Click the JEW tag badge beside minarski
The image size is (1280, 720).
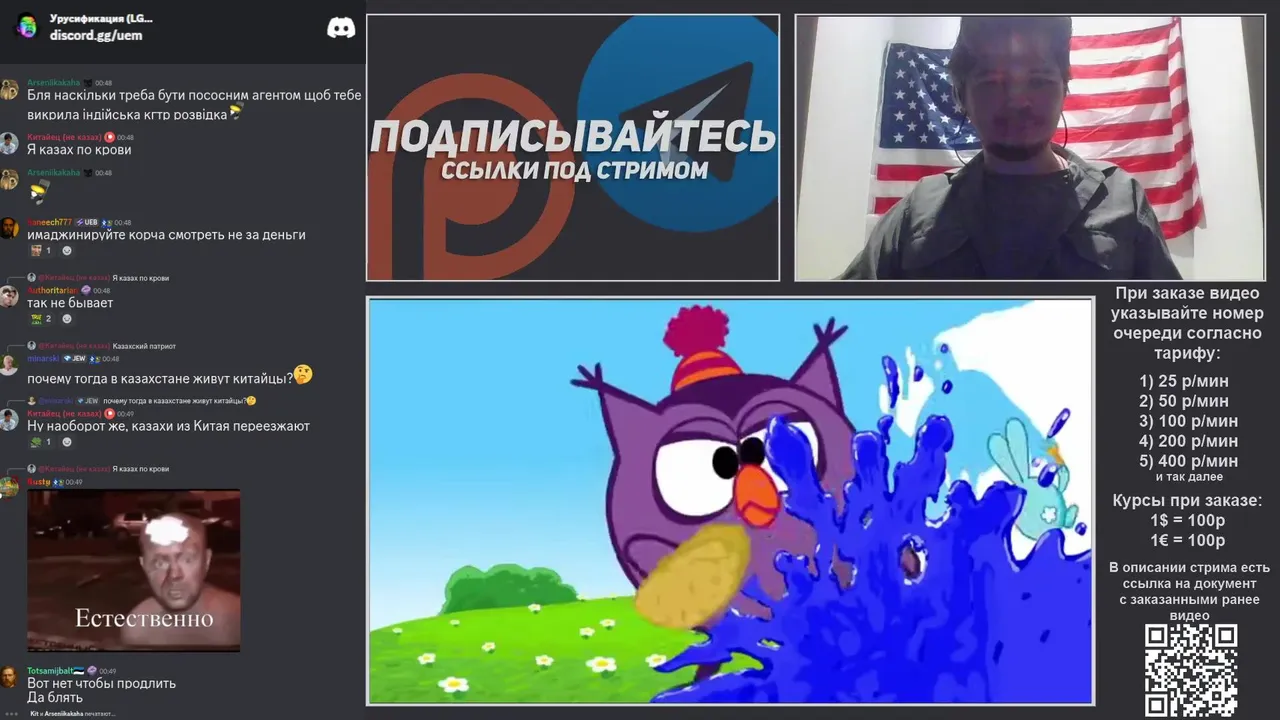pos(76,358)
